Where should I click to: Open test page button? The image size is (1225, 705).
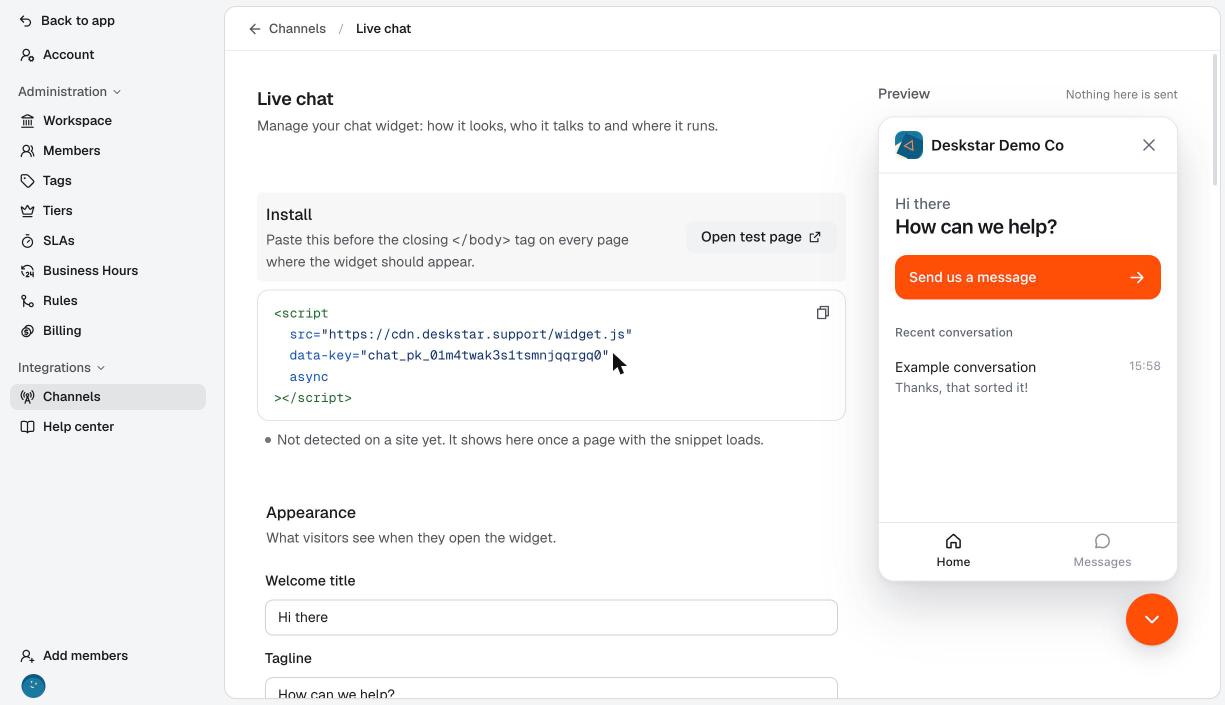[761, 237]
